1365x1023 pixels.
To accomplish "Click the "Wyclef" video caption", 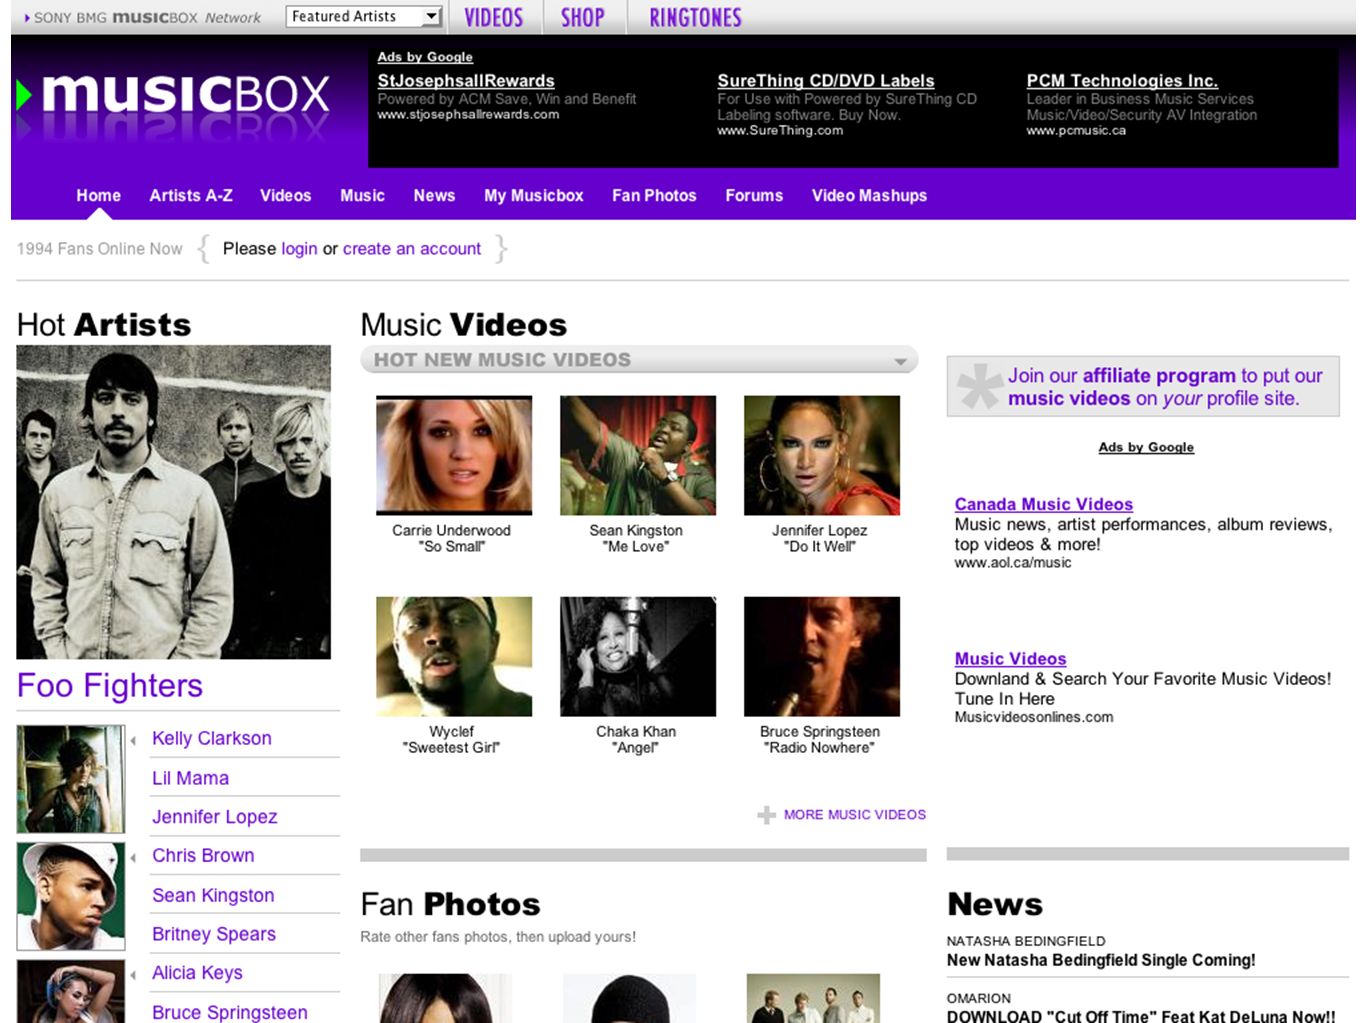I will (x=451, y=732).
